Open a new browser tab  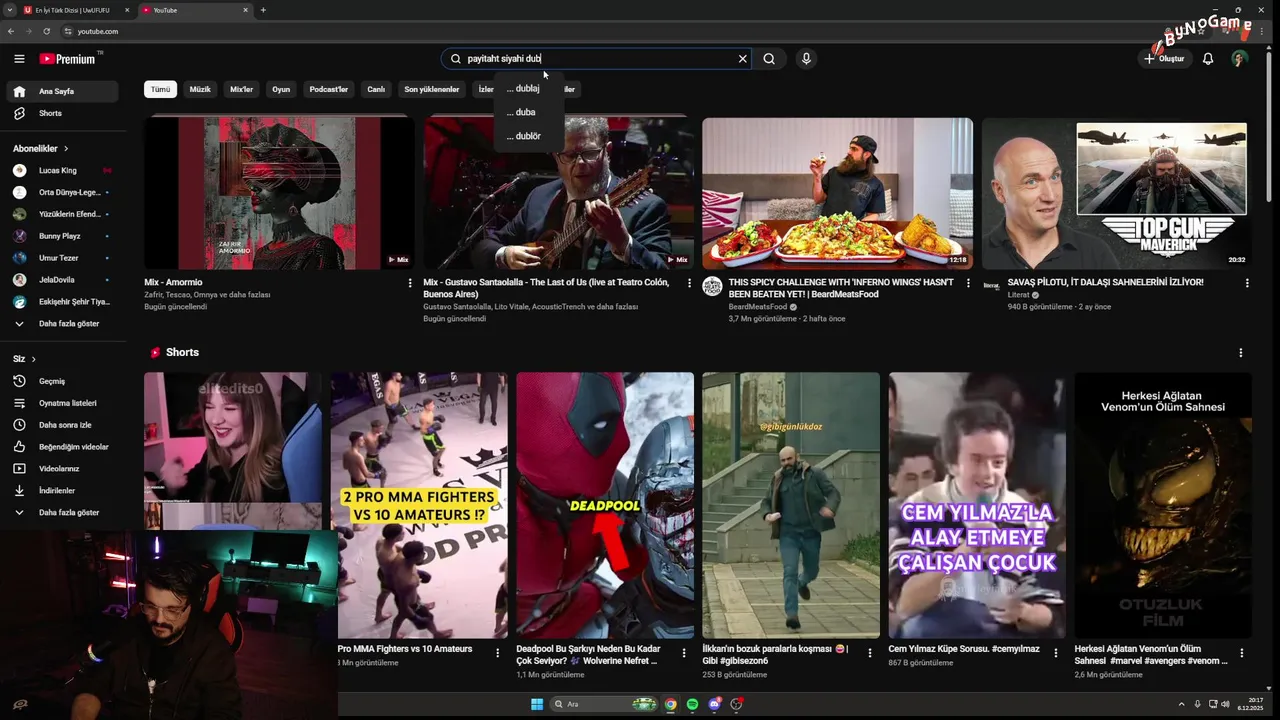pyautogui.click(x=263, y=10)
